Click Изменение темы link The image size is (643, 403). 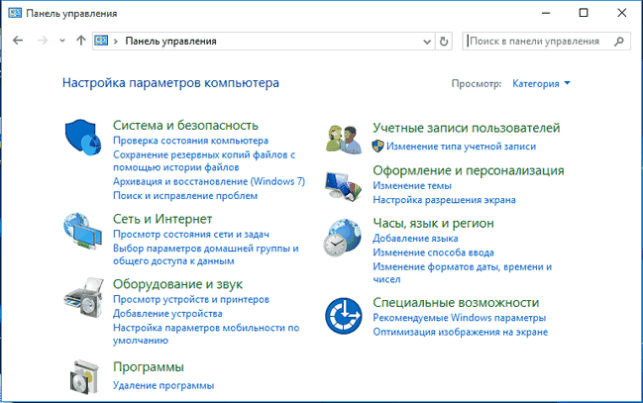coord(412,186)
